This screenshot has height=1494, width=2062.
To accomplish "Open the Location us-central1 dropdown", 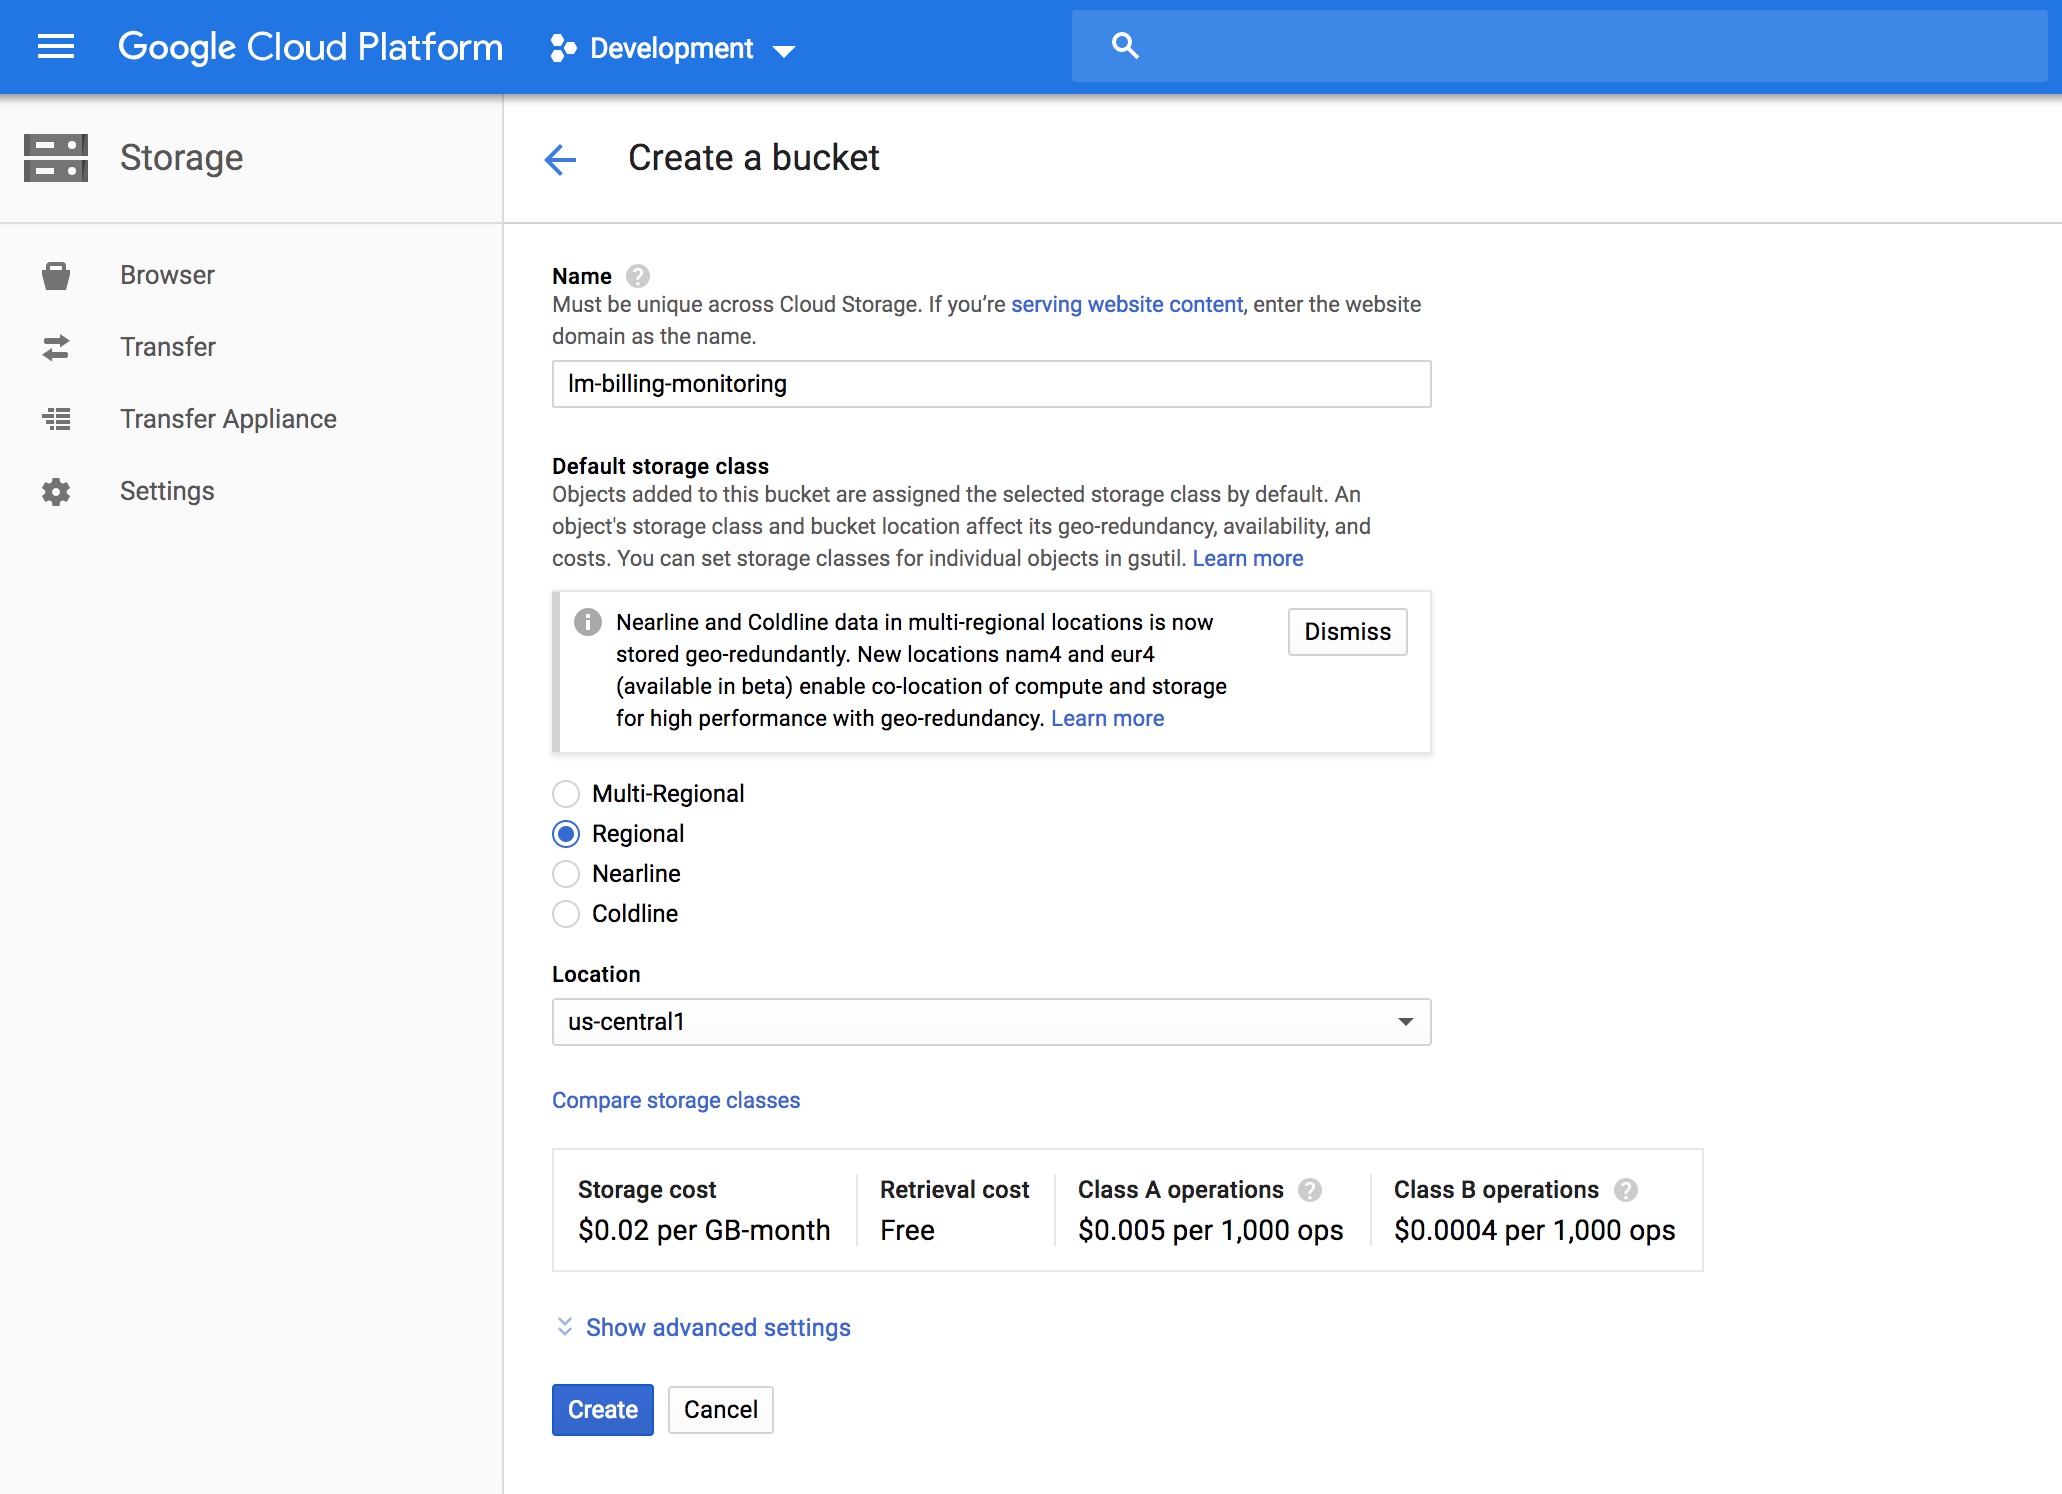I will [990, 1022].
